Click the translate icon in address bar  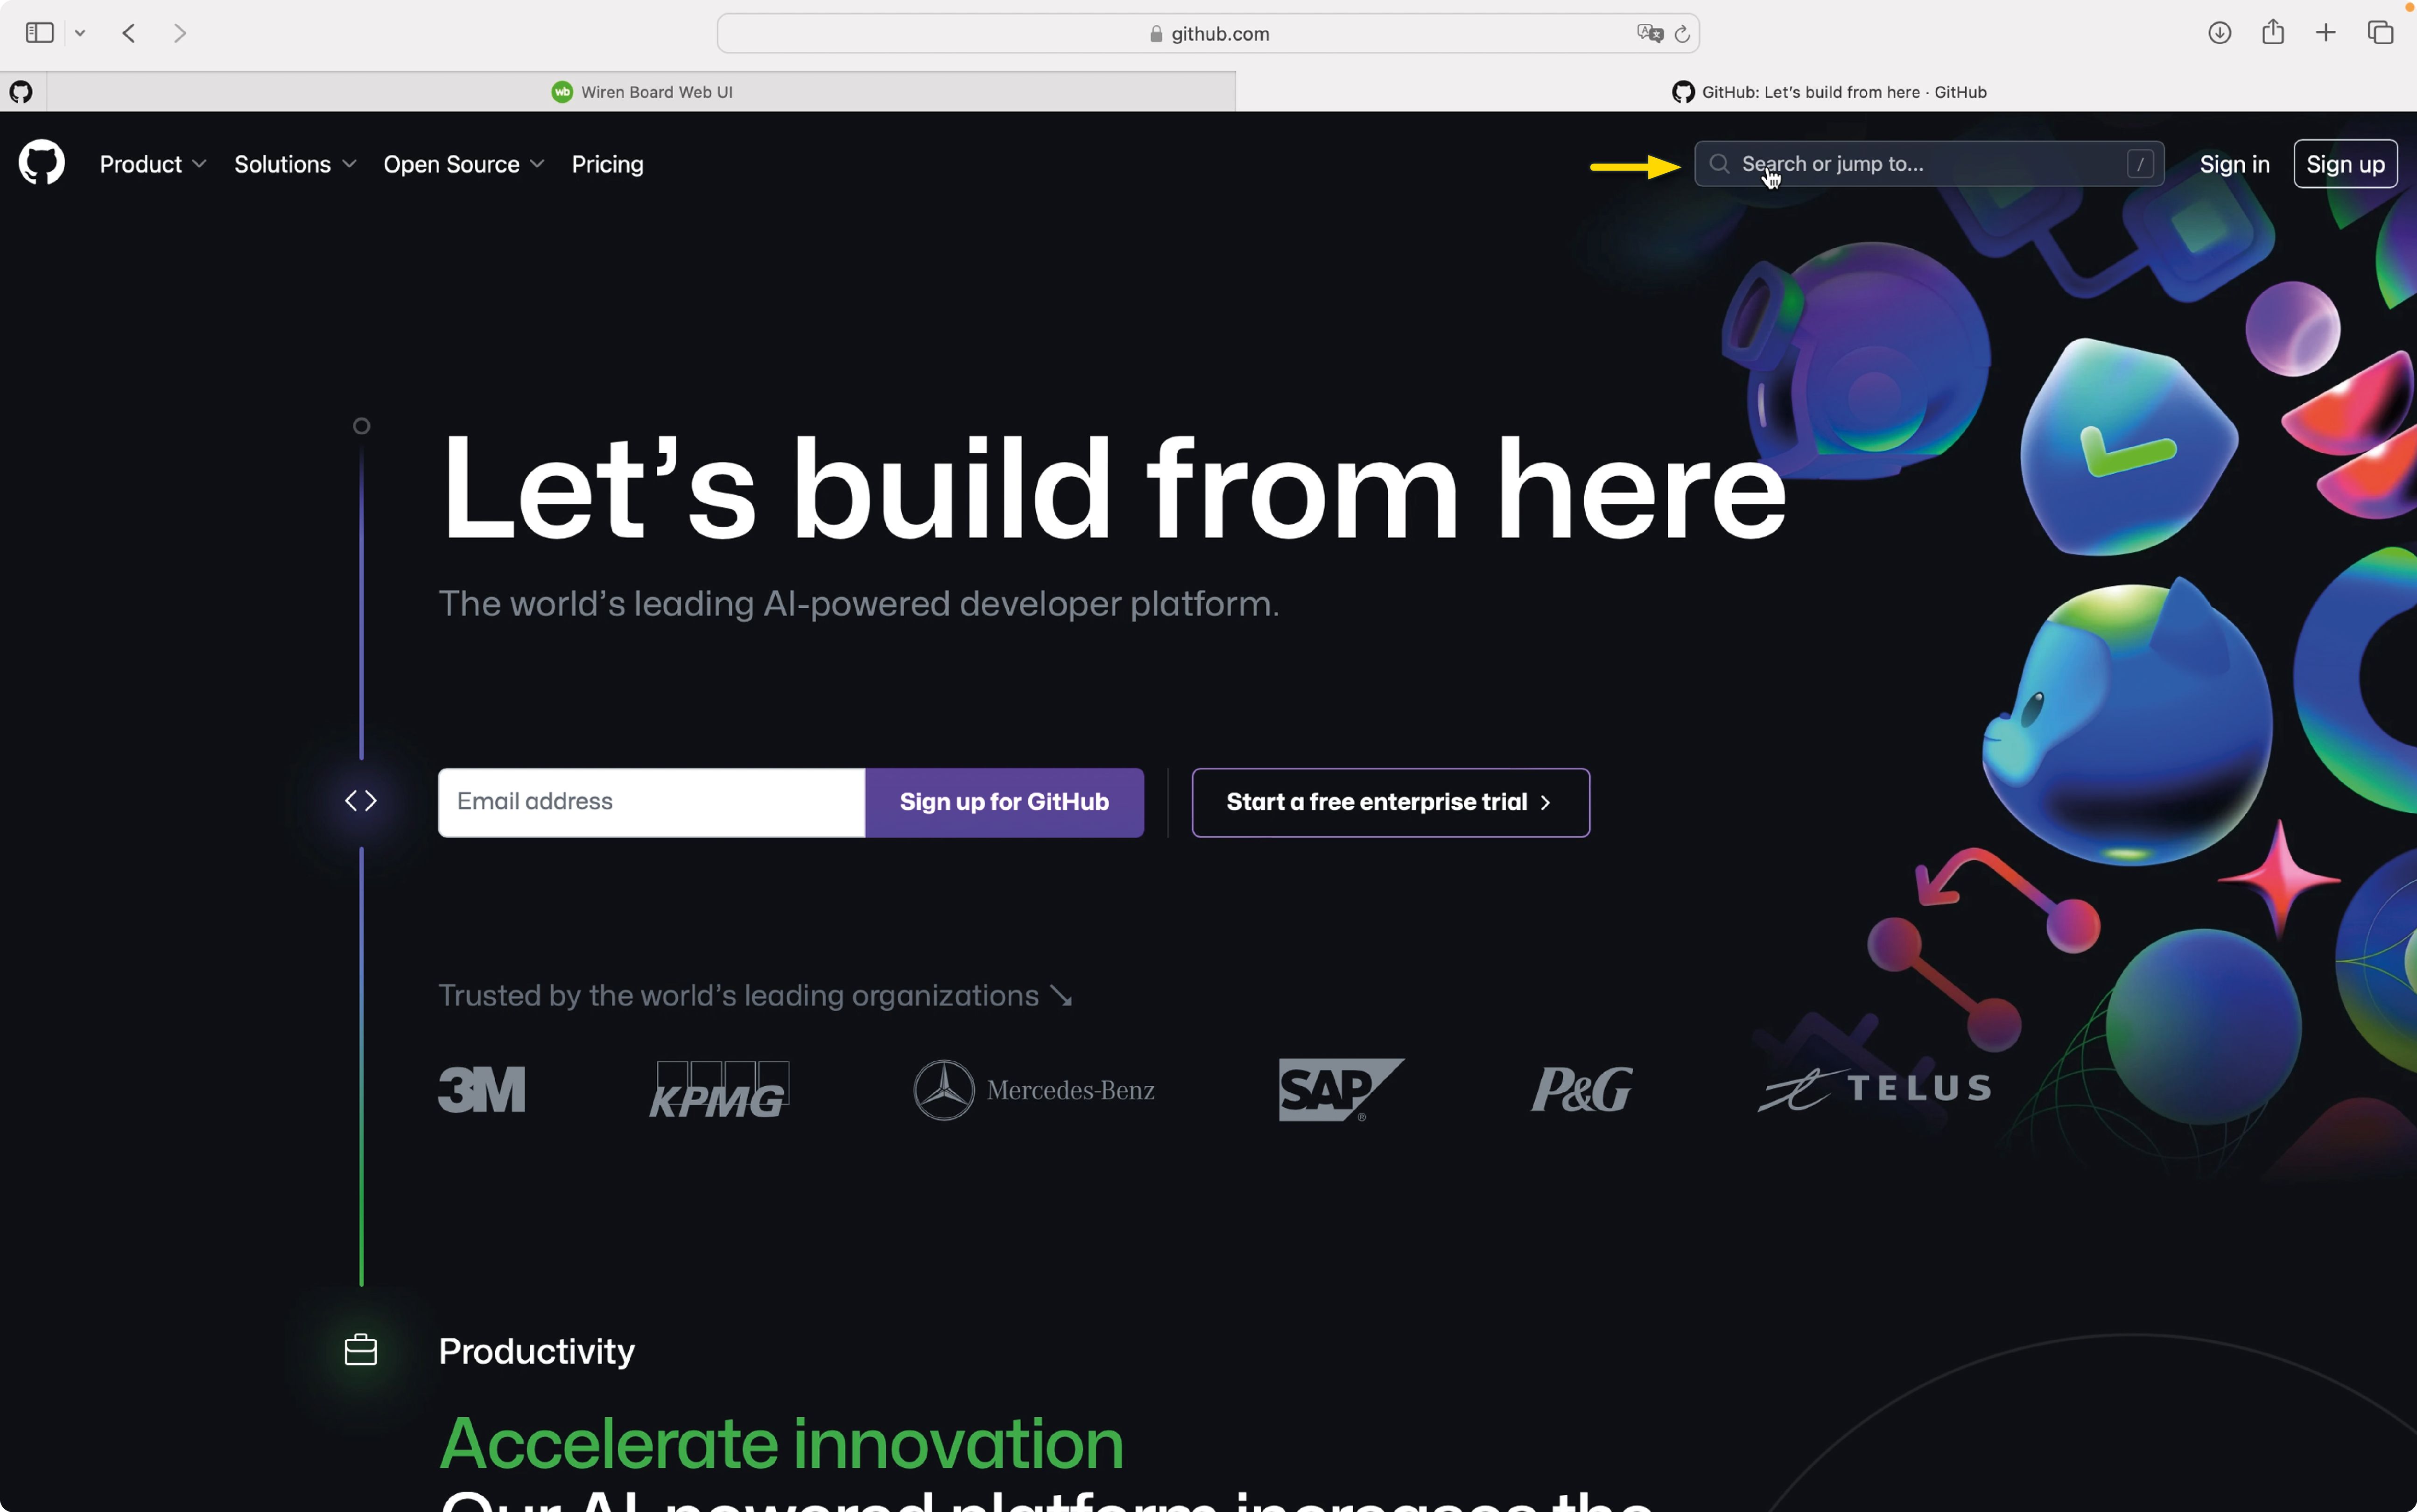(1649, 34)
